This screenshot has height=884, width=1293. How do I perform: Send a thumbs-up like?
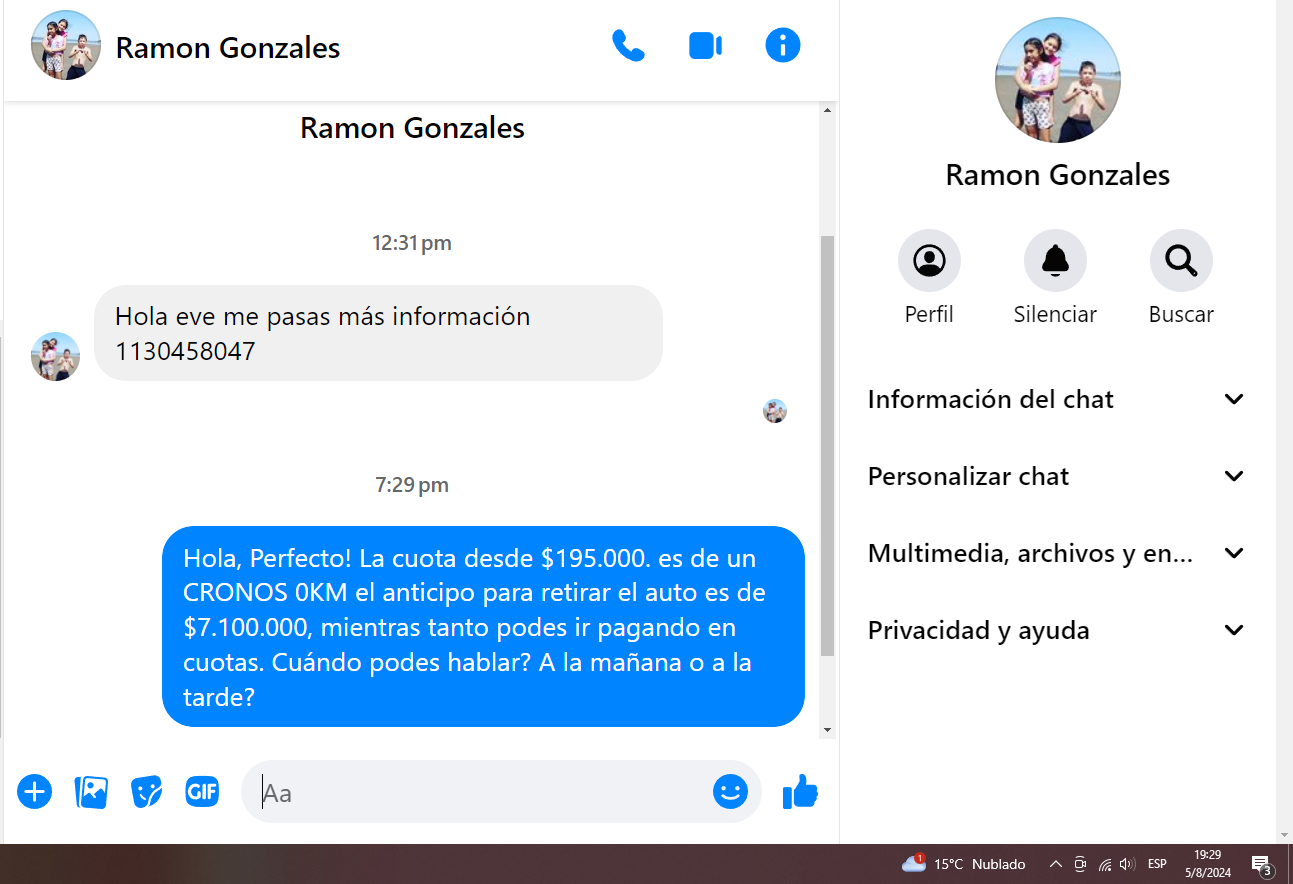point(800,792)
